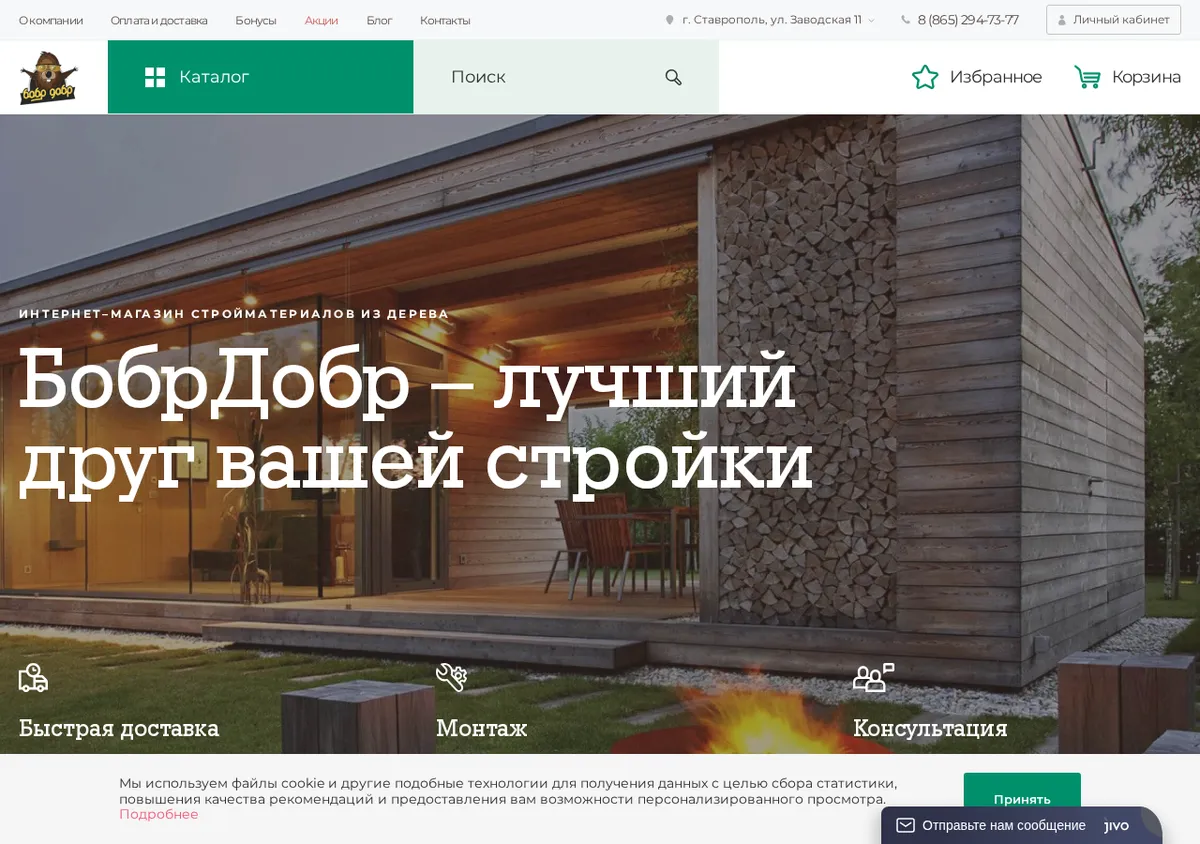The height and width of the screenshot is (844, 1200).
Task: Accept cookies with Принять button
Action: 1022,799
